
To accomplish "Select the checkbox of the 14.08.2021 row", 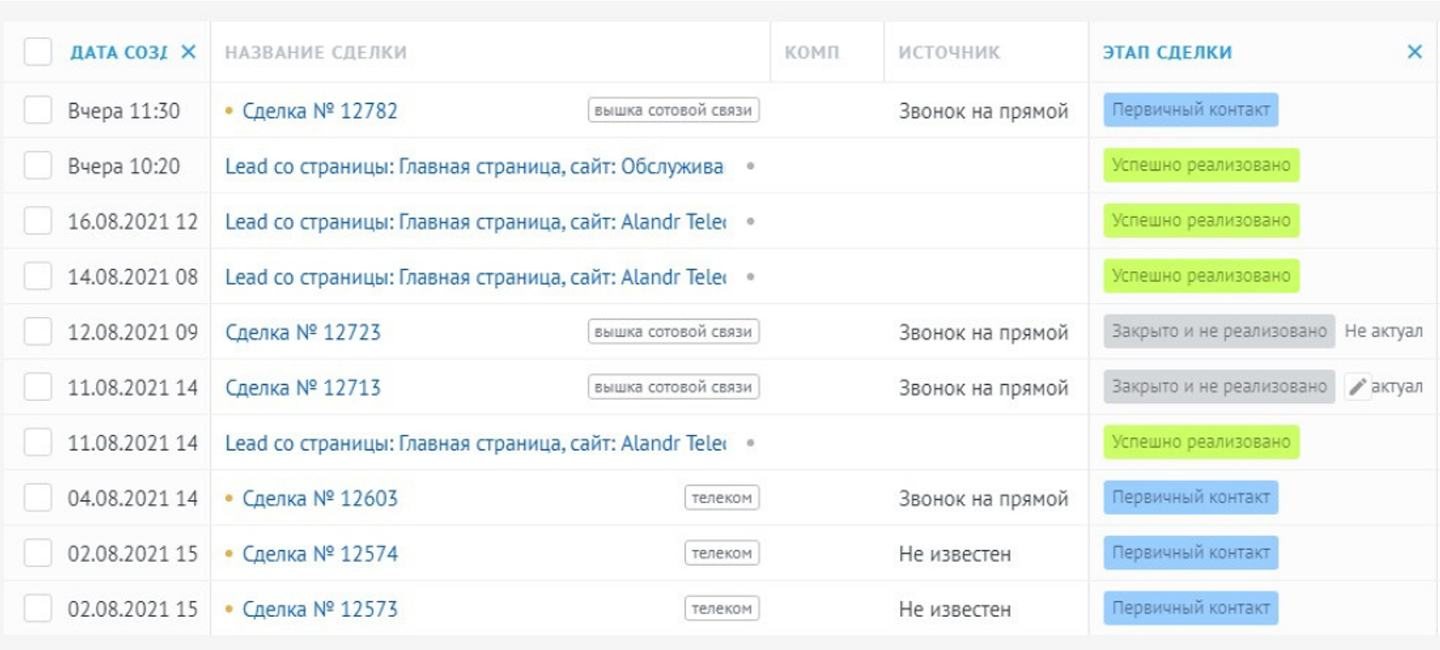I will [38, 276].
